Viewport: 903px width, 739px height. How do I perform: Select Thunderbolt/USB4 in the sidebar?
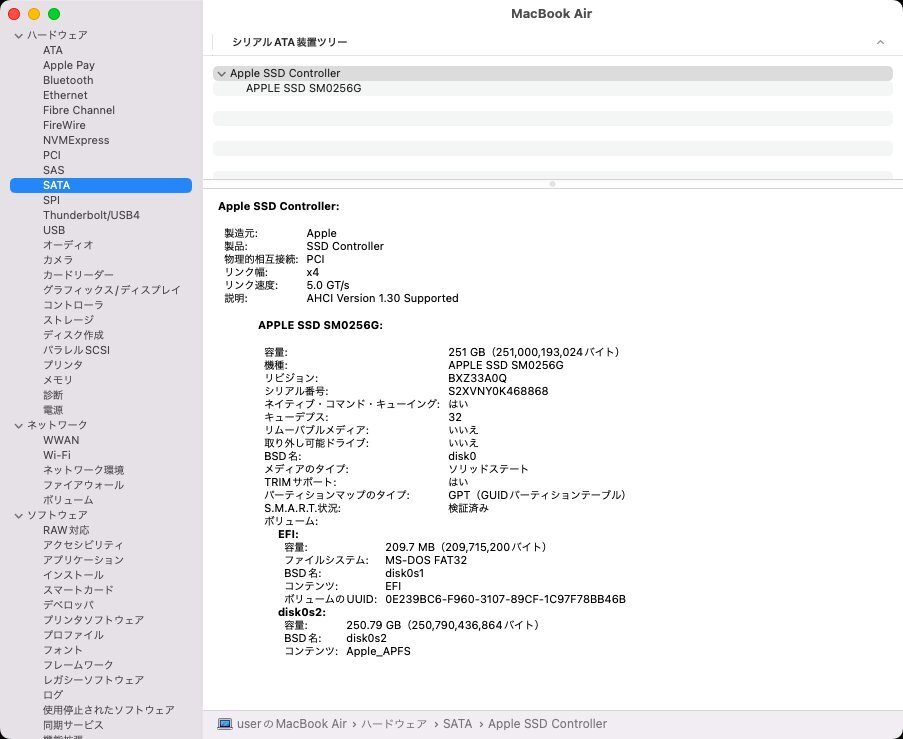pos(91,215)
